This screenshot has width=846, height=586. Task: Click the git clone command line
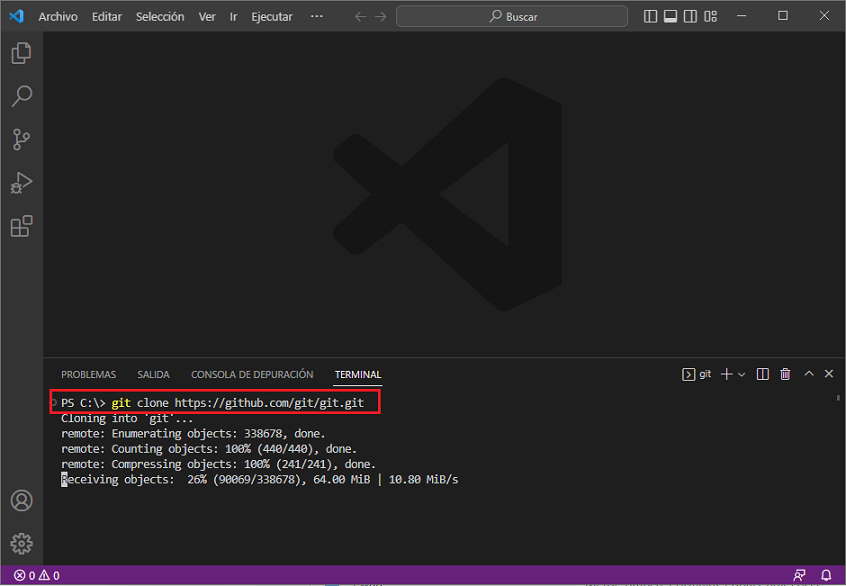[x=213, y=403]
